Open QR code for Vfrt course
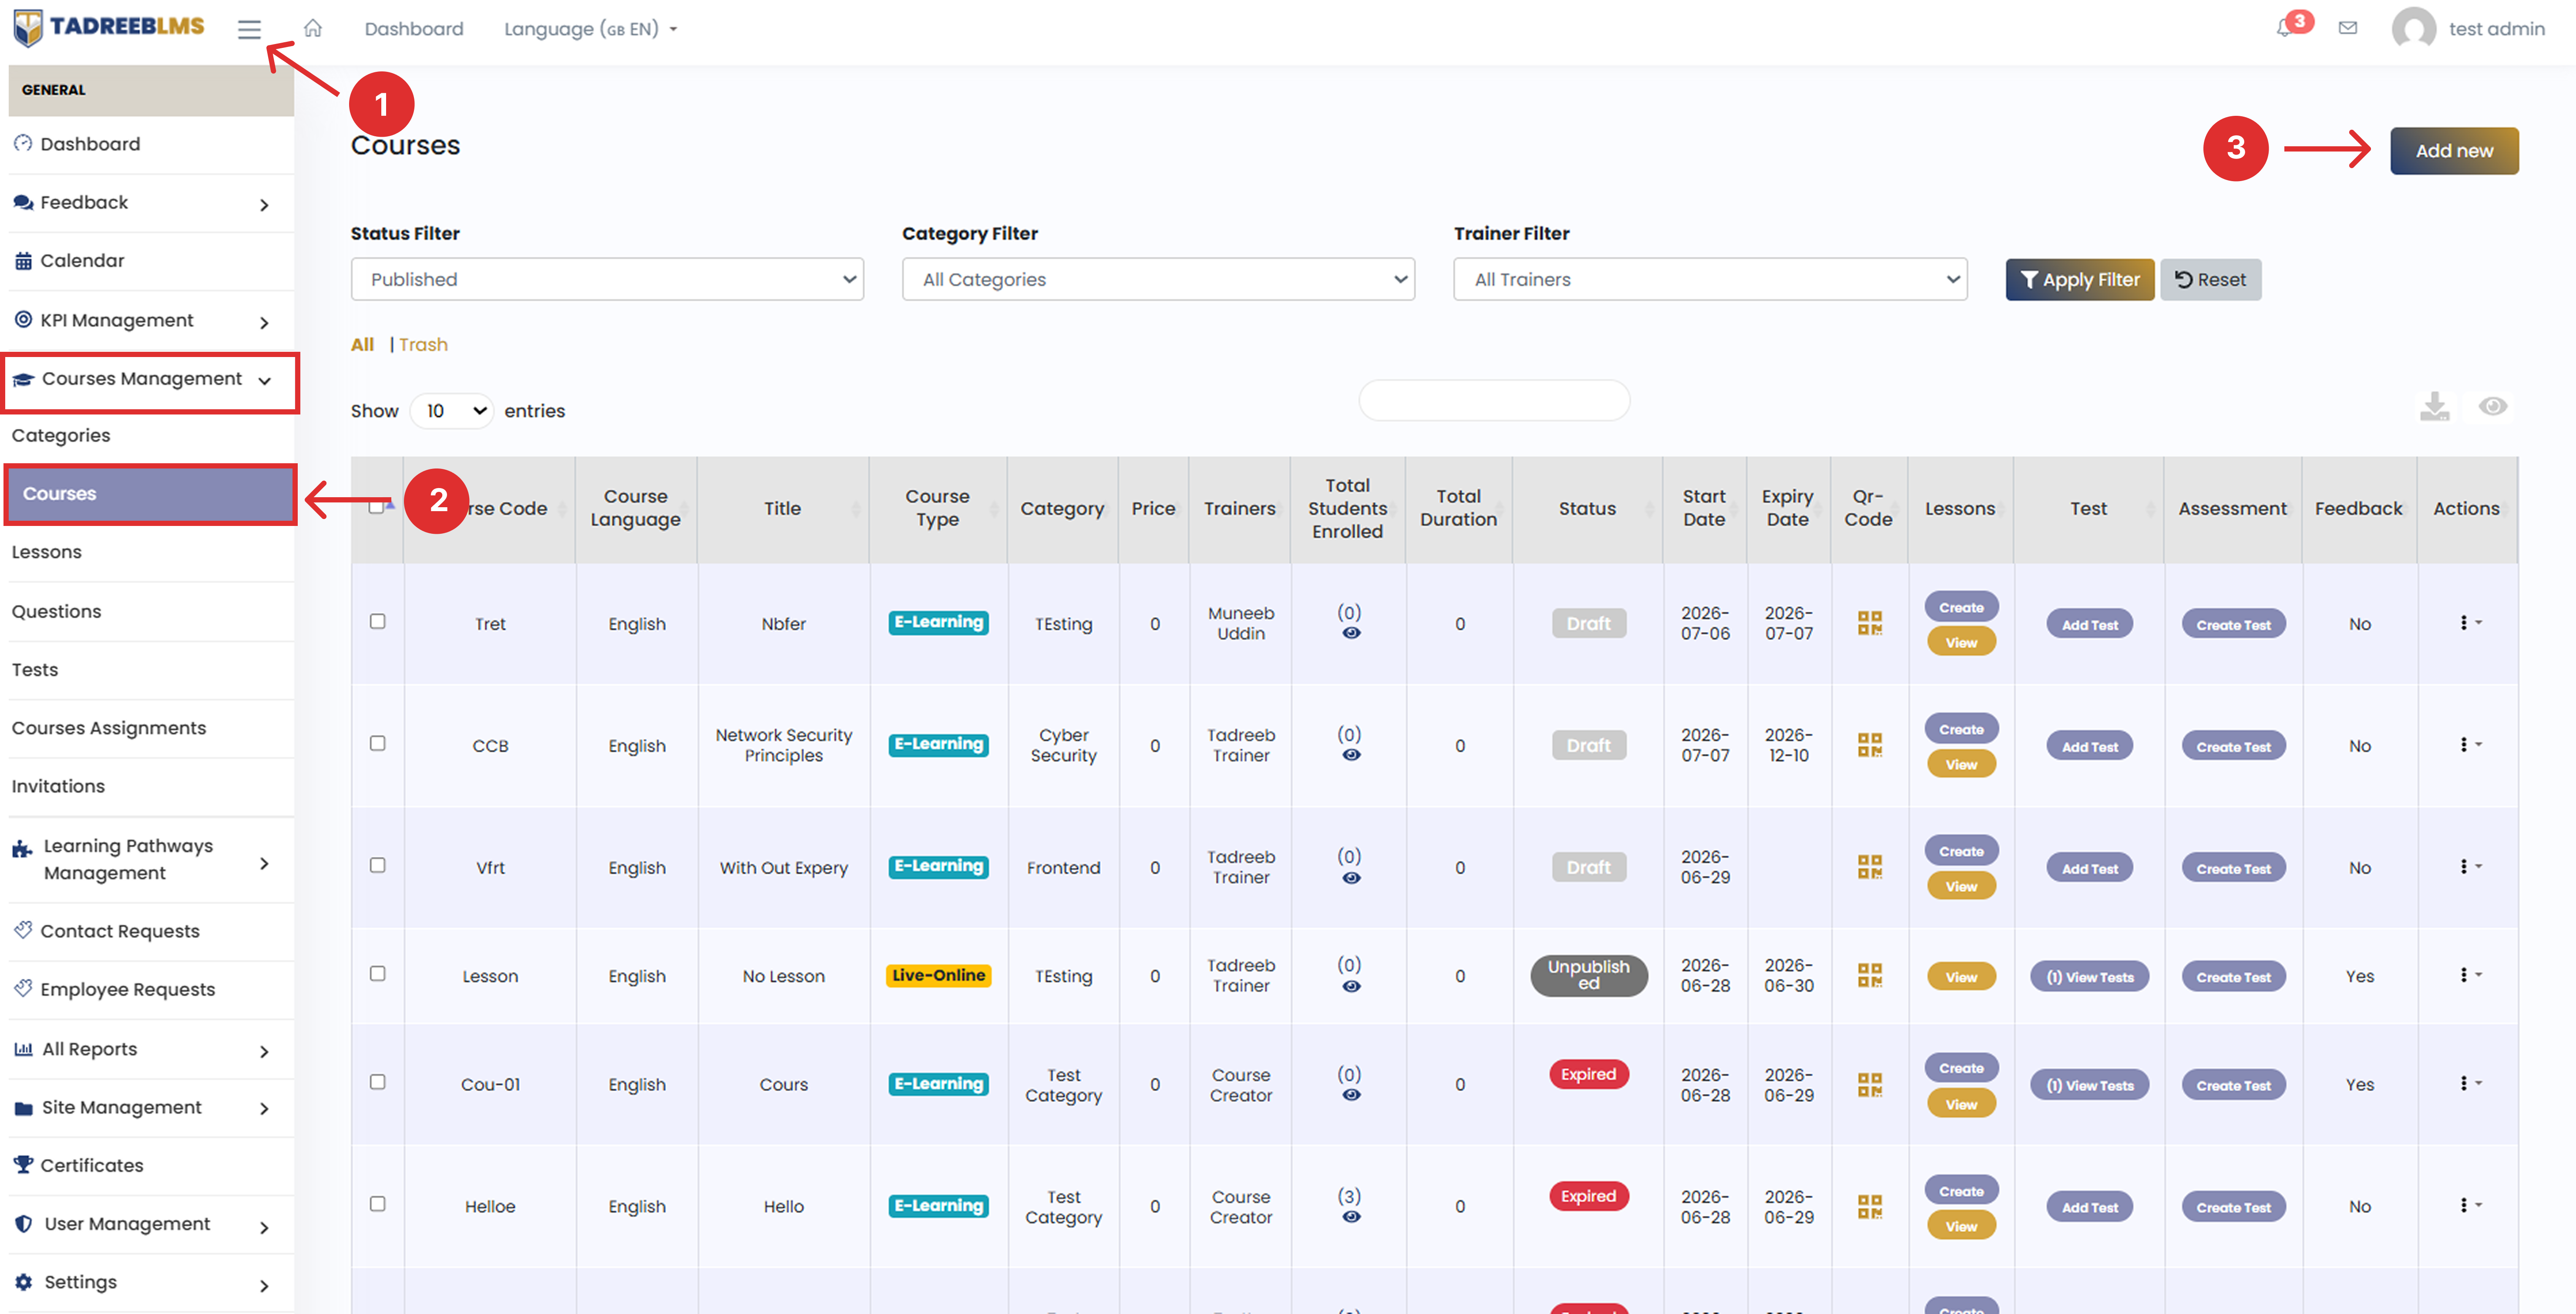 pyautogui.click(x=1869, y=867)
